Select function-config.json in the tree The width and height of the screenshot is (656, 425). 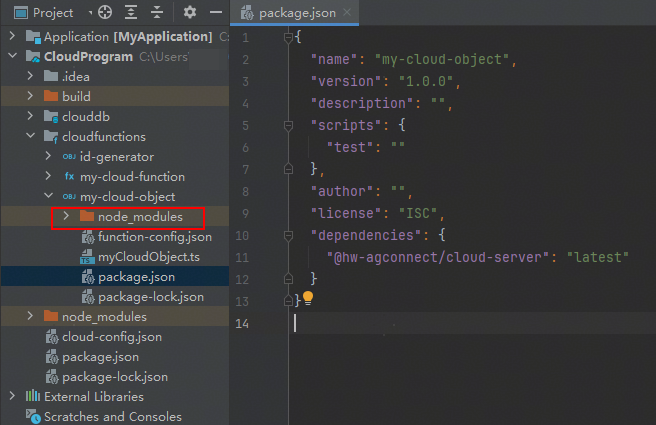click(154, 237)
